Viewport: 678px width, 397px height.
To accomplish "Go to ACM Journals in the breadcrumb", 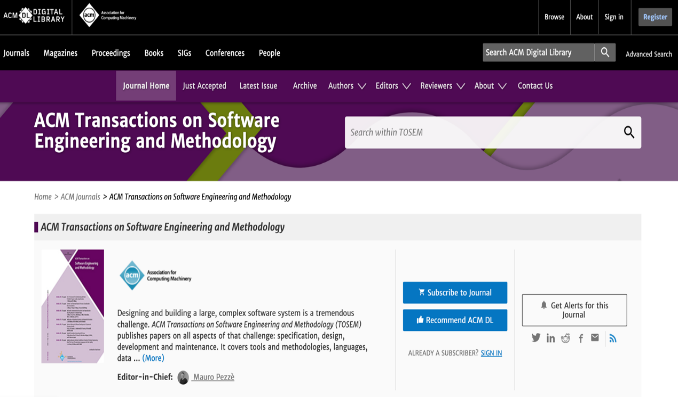I will 80,197.
